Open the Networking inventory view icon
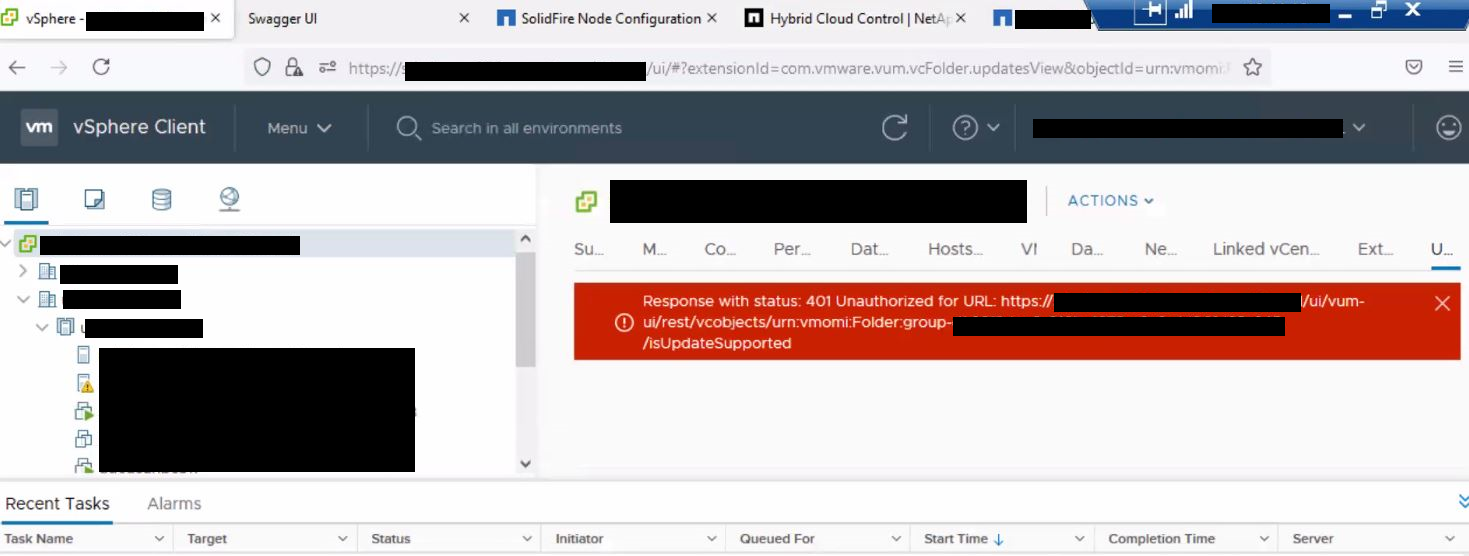The width and height of the screenshot is (1469, 556). point(229,200)
